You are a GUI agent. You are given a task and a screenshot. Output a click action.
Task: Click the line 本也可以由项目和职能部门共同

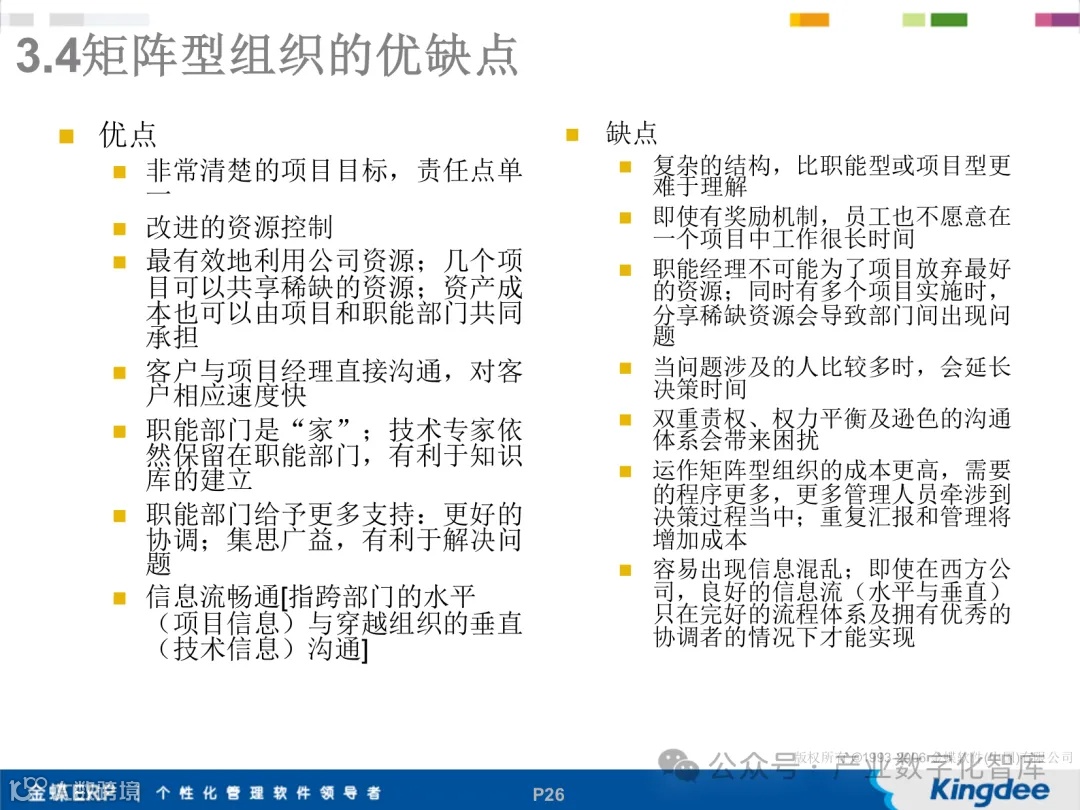coord(334,312)
